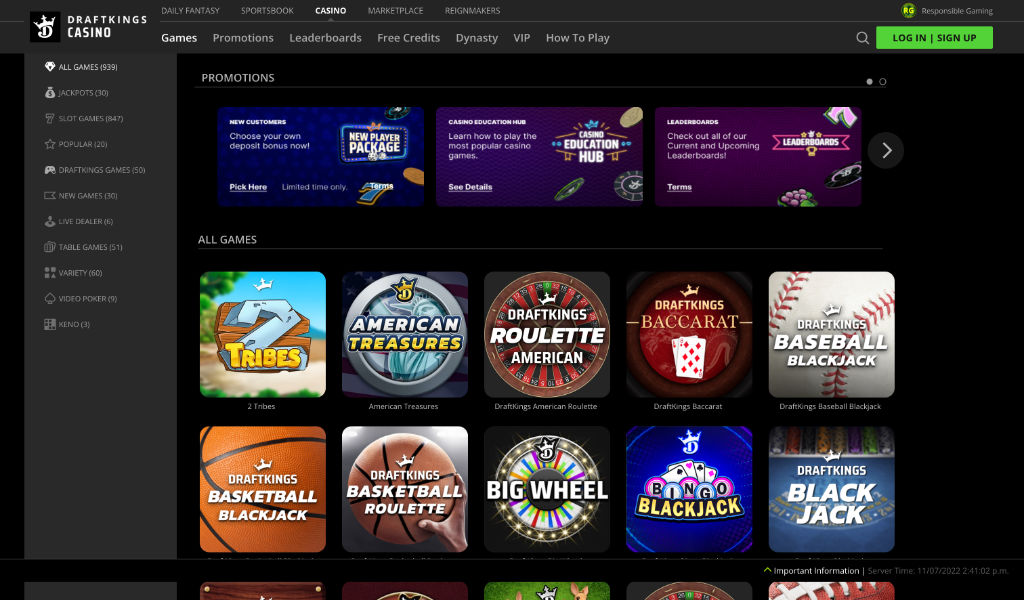Select the Keno grid icon
The image size is (1024, 600).
click(50, 324)
